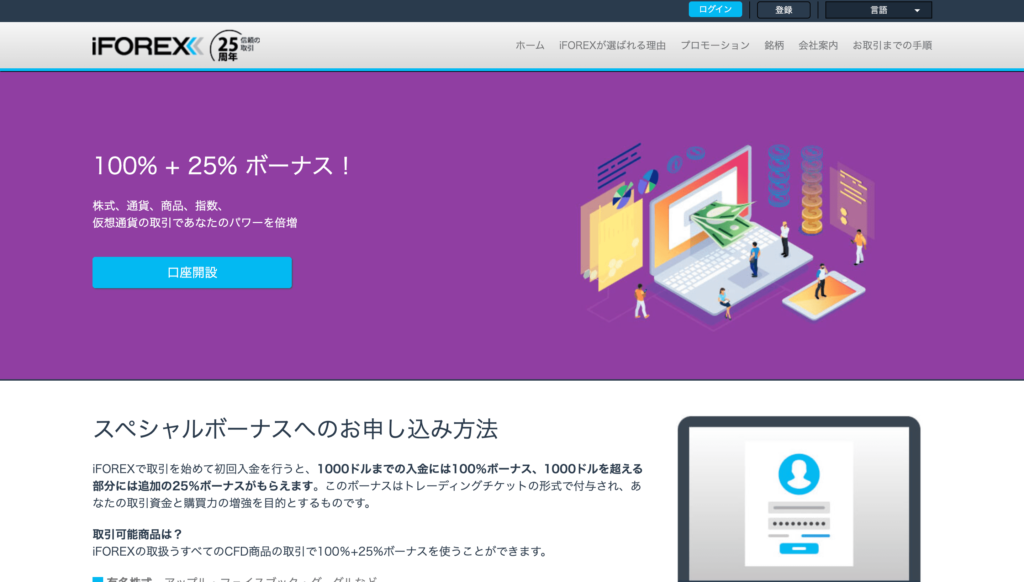Open the 銘柄 navigation item
The height and width of the screenshot is (582, 1024).
click(x=774, y=45)
